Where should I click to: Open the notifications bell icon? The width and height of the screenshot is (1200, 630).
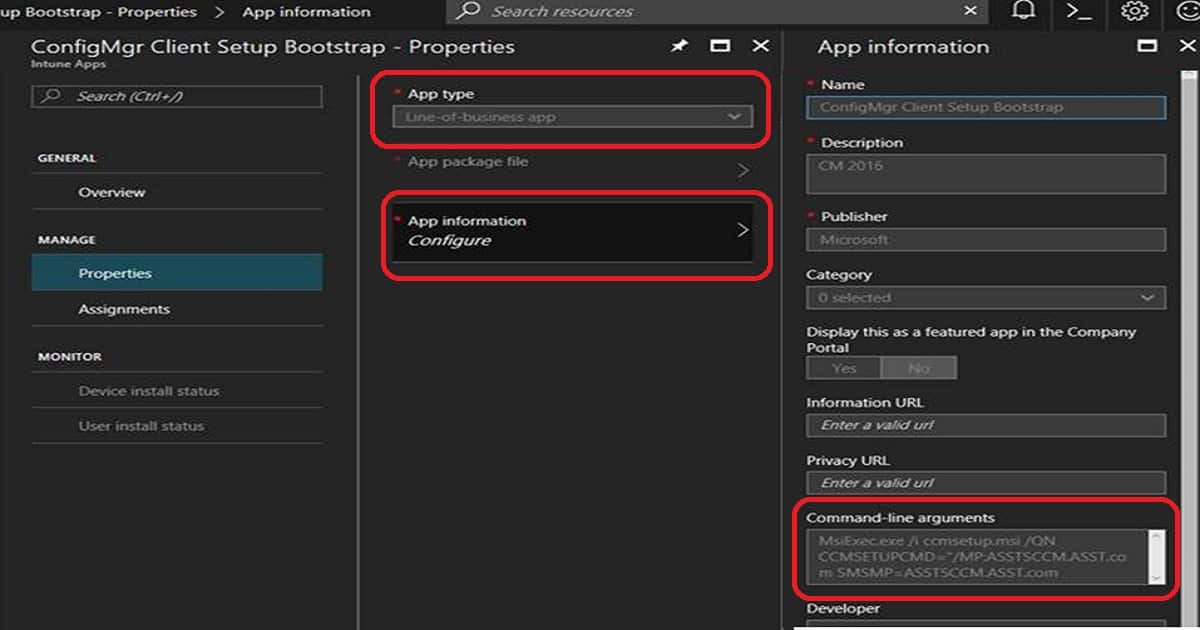(x=1023, y=12)
